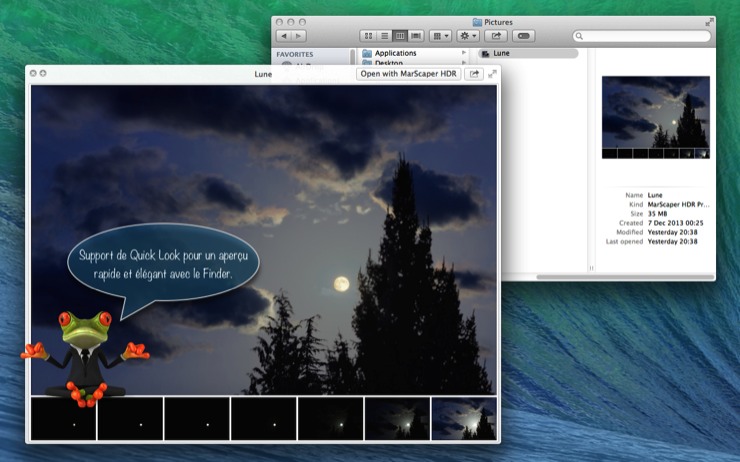Click the Finder toolbar Share button
740x462 pixels.
click(497, 36)
